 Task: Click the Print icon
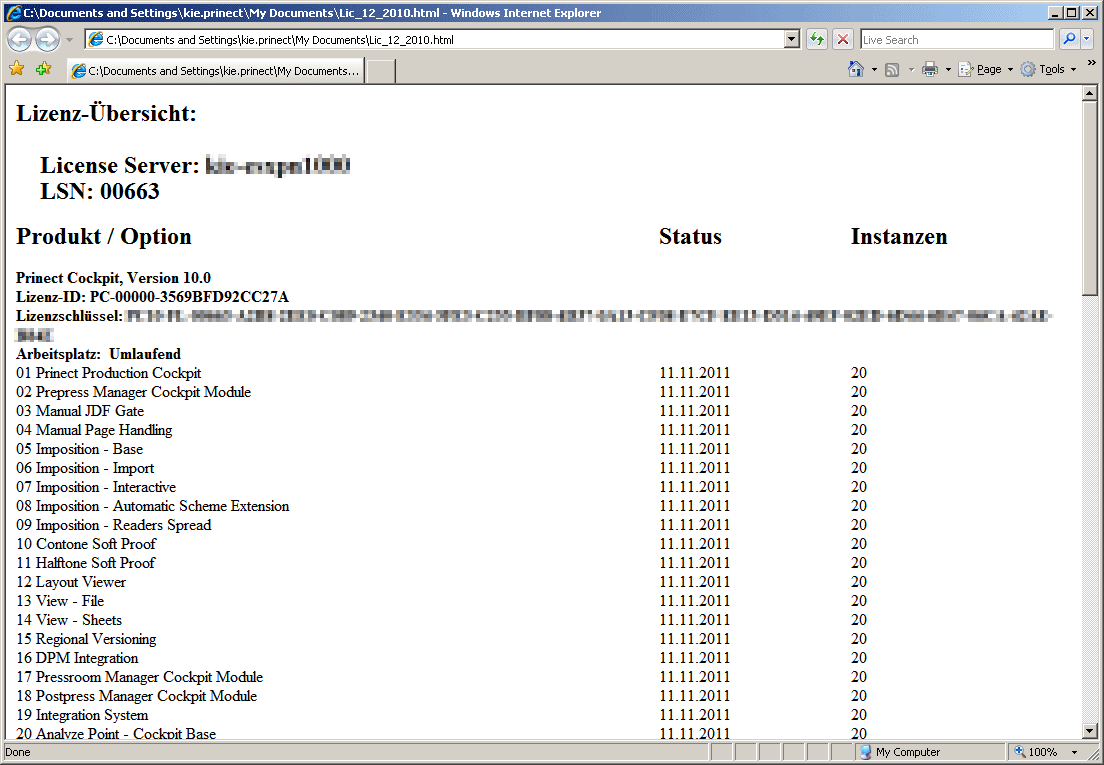coord(930,69)
